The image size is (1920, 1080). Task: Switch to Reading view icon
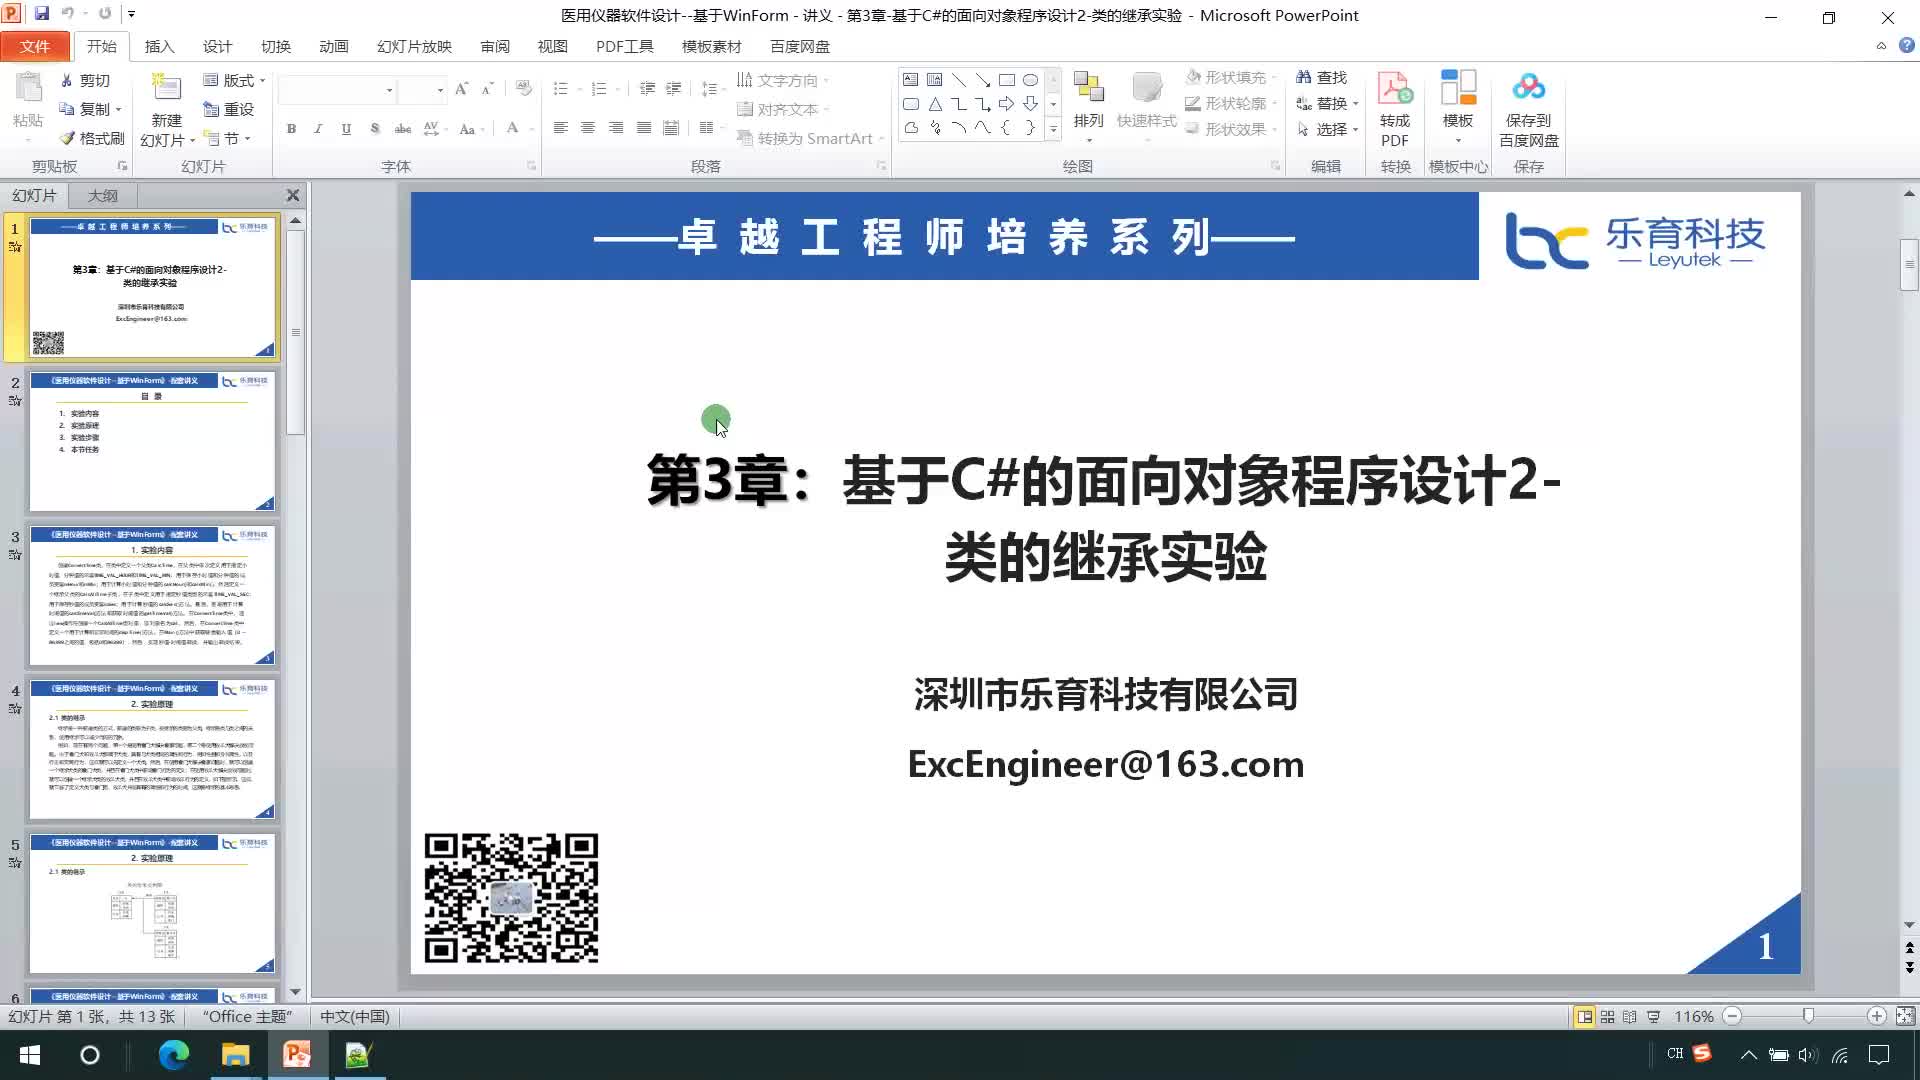click(1630, 1017)
